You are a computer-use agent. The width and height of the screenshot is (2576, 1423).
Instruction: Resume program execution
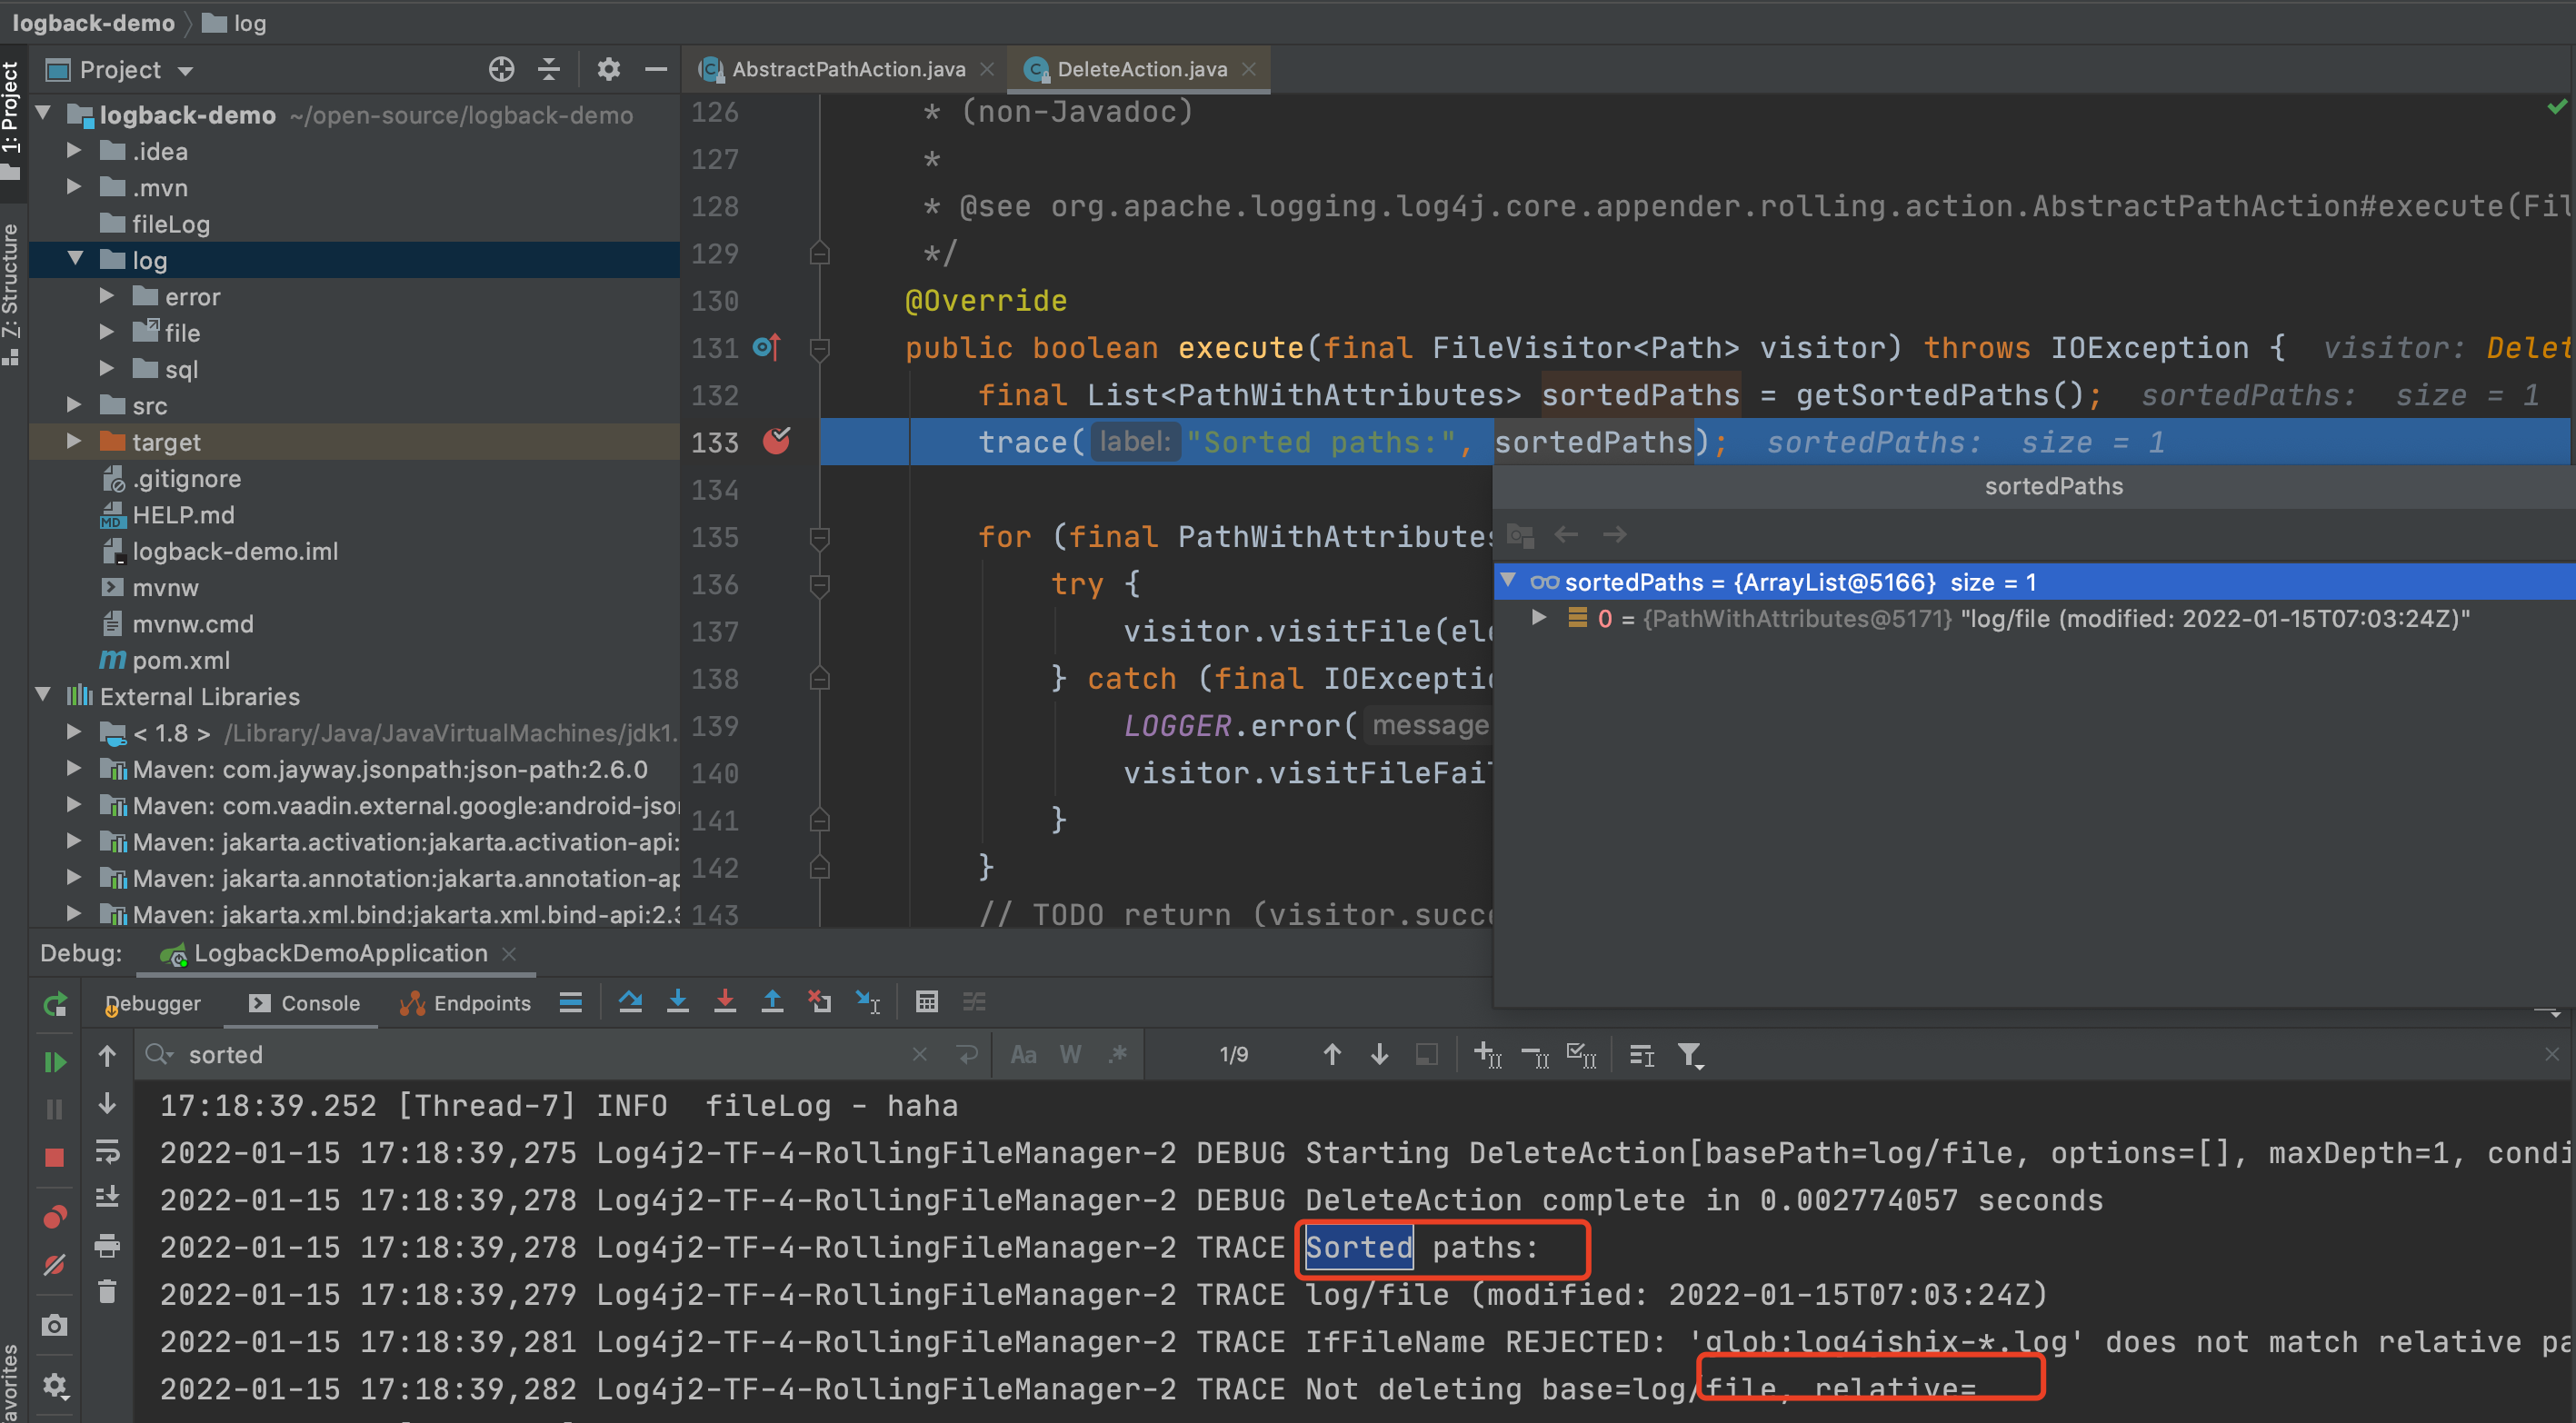pos(54,1062)
